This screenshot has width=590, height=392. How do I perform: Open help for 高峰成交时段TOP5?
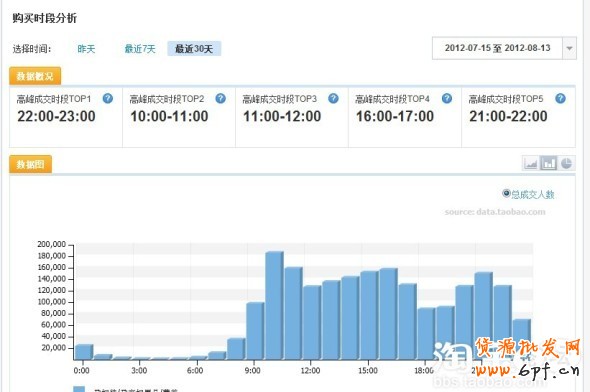(x=560, y=99)
